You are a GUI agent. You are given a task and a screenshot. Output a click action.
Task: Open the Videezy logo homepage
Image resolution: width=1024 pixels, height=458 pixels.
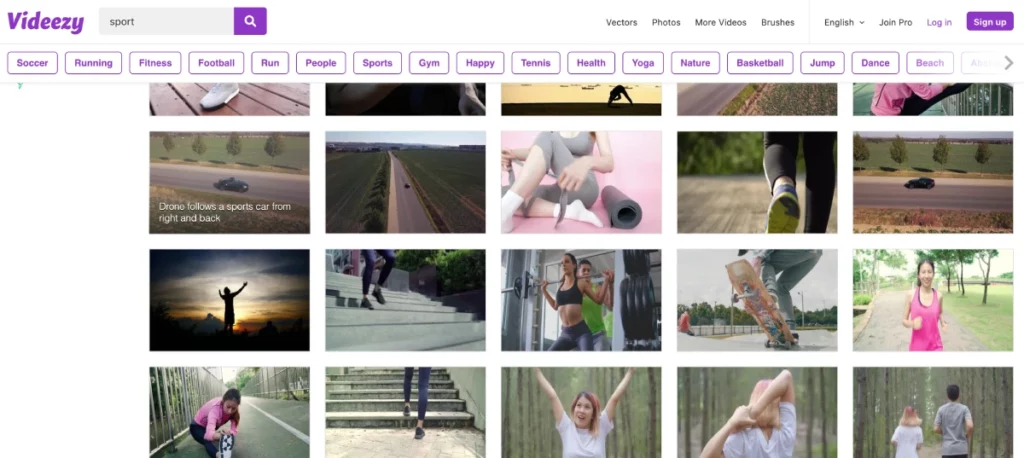click(46, 22)
